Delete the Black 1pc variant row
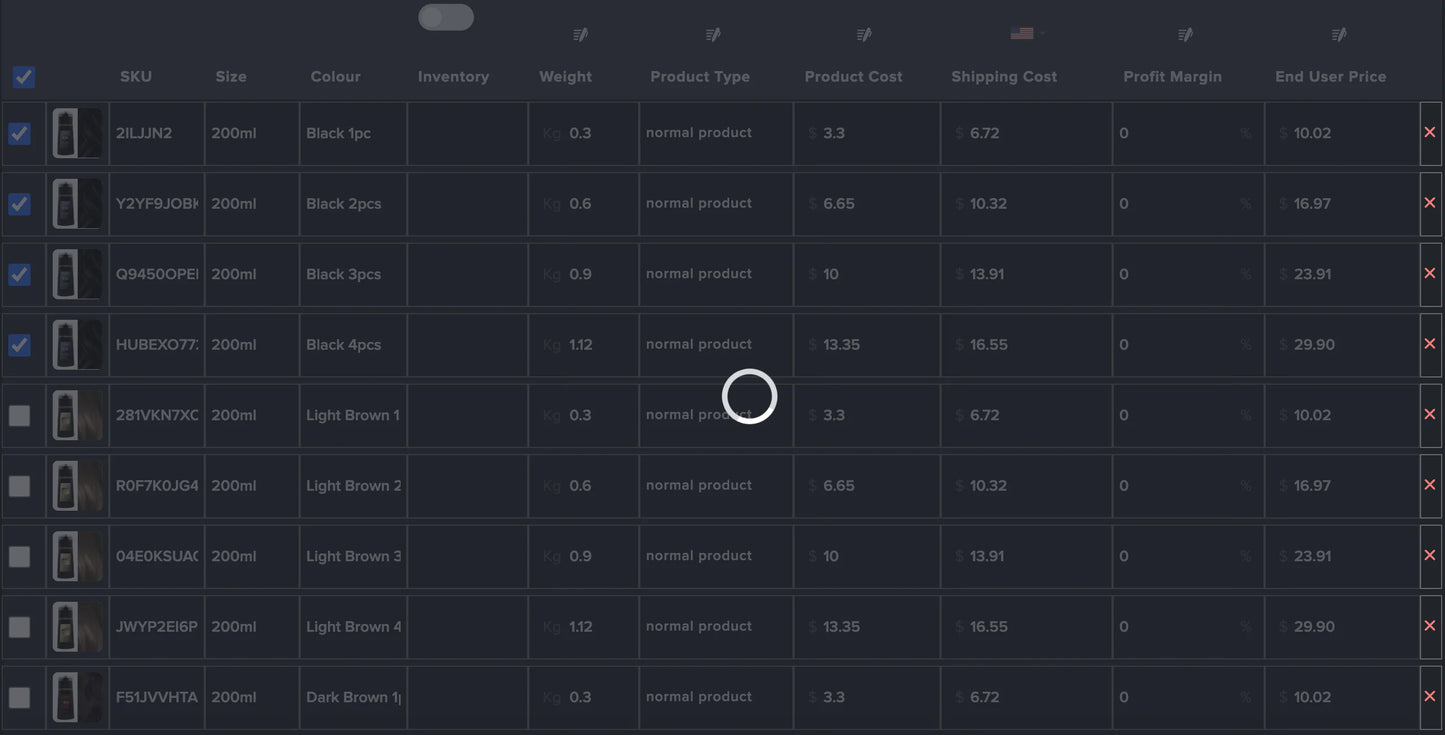 tap(1430, 133)
